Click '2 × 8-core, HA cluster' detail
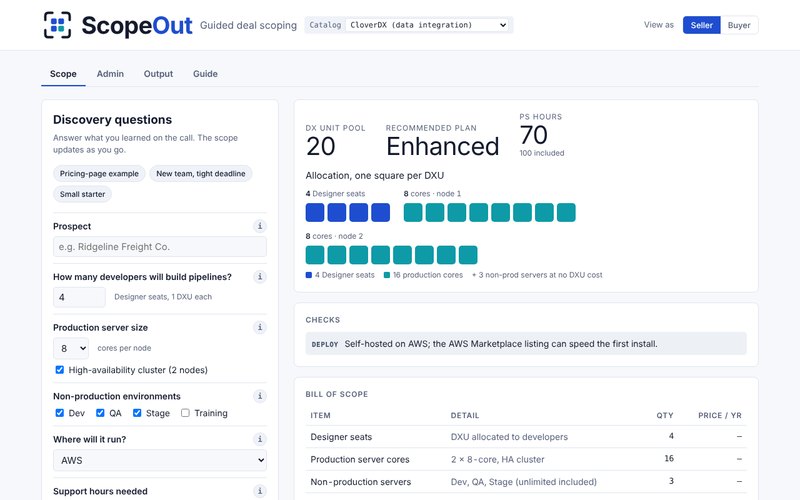This screenshot has width=800, height=500. [x=497, y=459]
